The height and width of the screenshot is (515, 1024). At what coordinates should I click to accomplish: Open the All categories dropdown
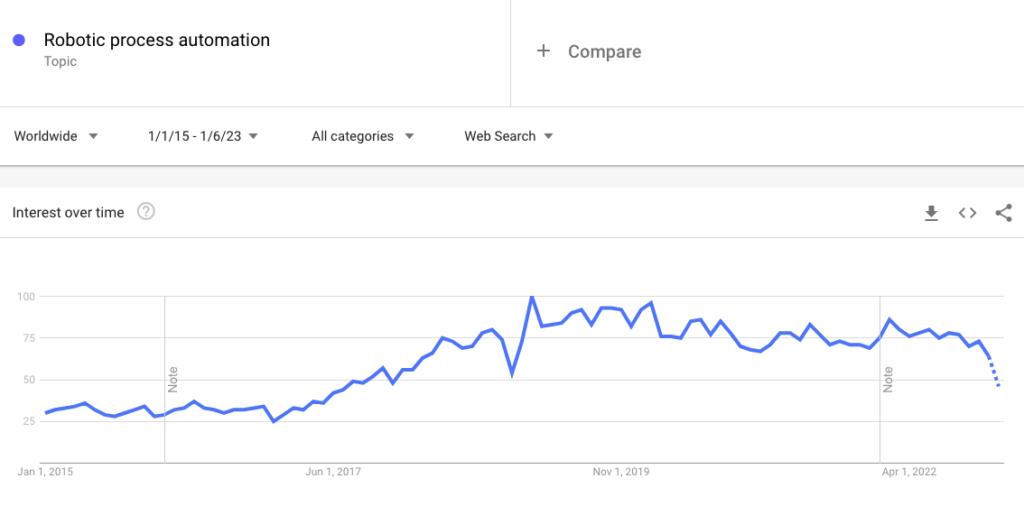(363, 136)
